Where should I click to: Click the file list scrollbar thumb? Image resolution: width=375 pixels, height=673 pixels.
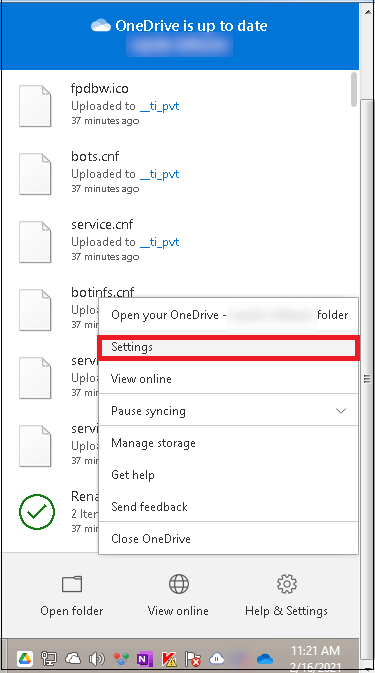tap(354, 89)
